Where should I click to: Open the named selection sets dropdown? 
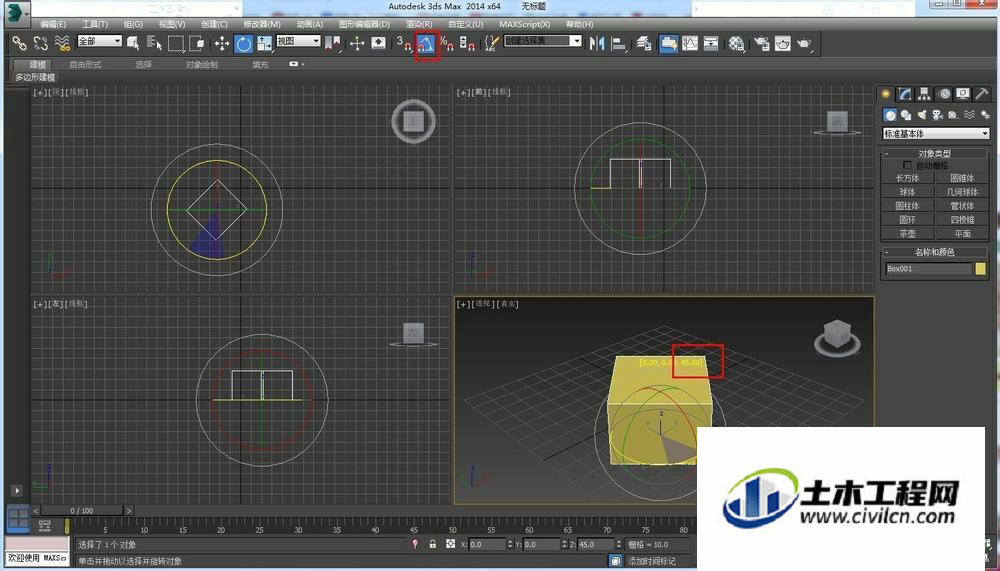(543, 41)
